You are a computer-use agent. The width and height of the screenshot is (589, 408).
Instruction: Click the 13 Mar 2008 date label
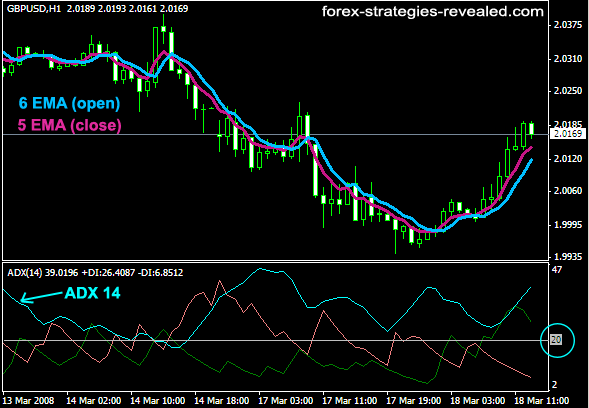tap(29, 400)
